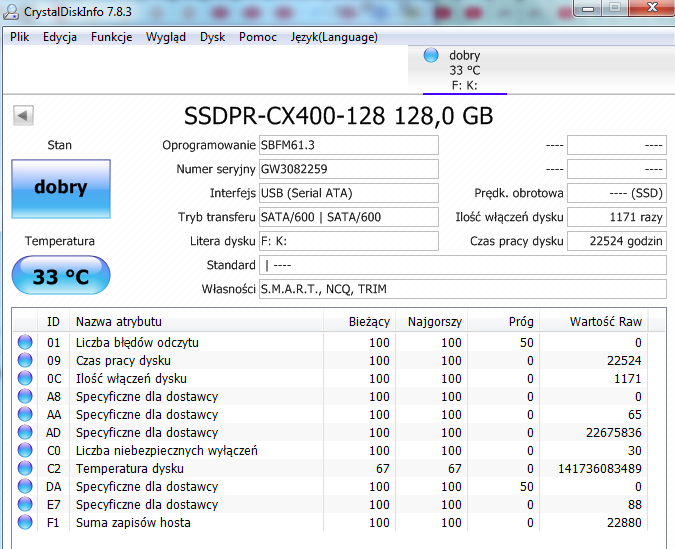The width and height of the screenshot is (675, 549).
Task: Click the ID column header
Action: click(x=53, y=322)
